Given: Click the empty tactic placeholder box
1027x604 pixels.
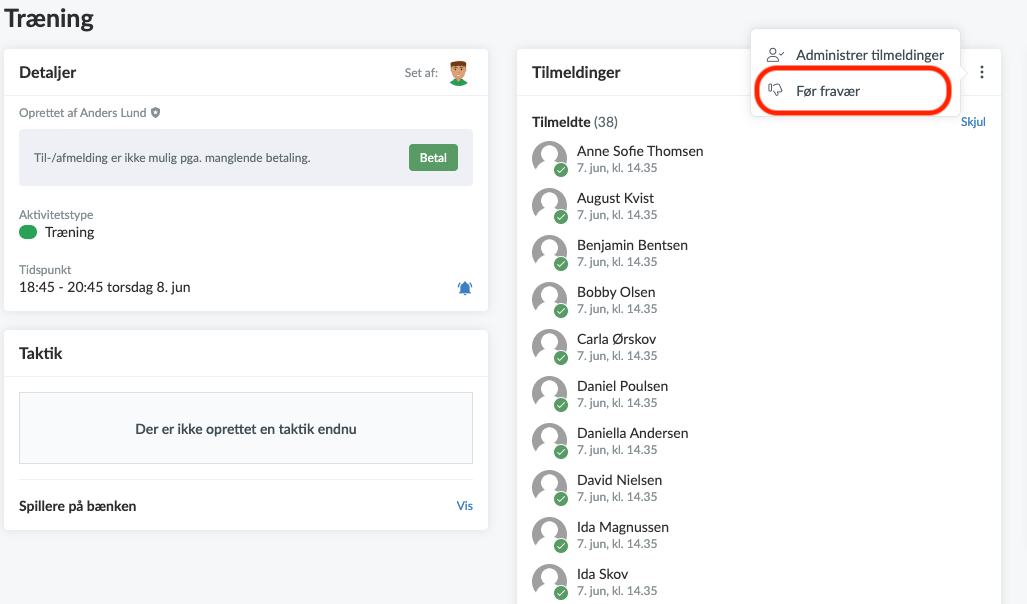Looking at the screenshot, I should click(x=246, y=428).
